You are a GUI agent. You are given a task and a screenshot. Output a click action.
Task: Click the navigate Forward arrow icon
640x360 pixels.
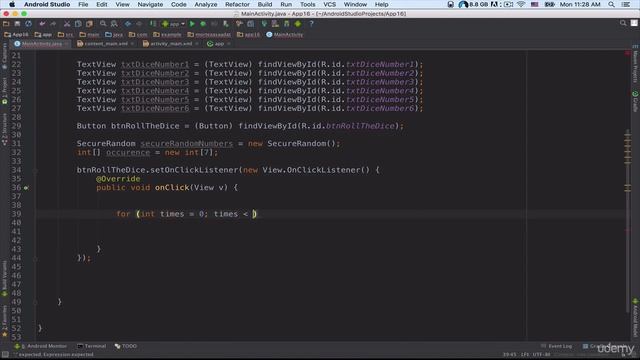click(139, 24)
